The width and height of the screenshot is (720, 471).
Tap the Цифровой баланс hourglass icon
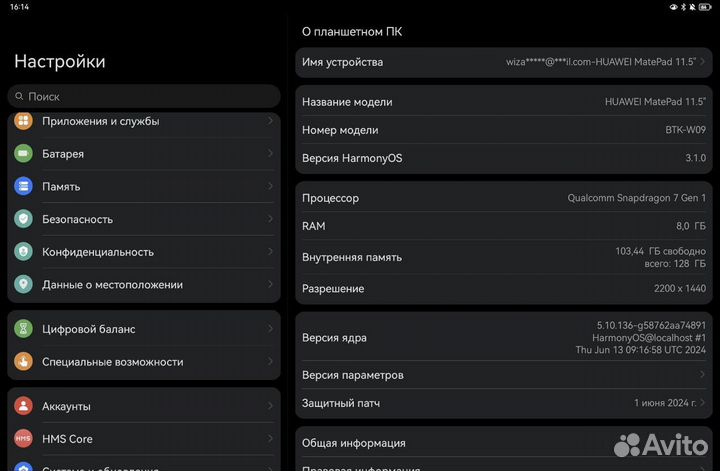(x=23, y=329)
